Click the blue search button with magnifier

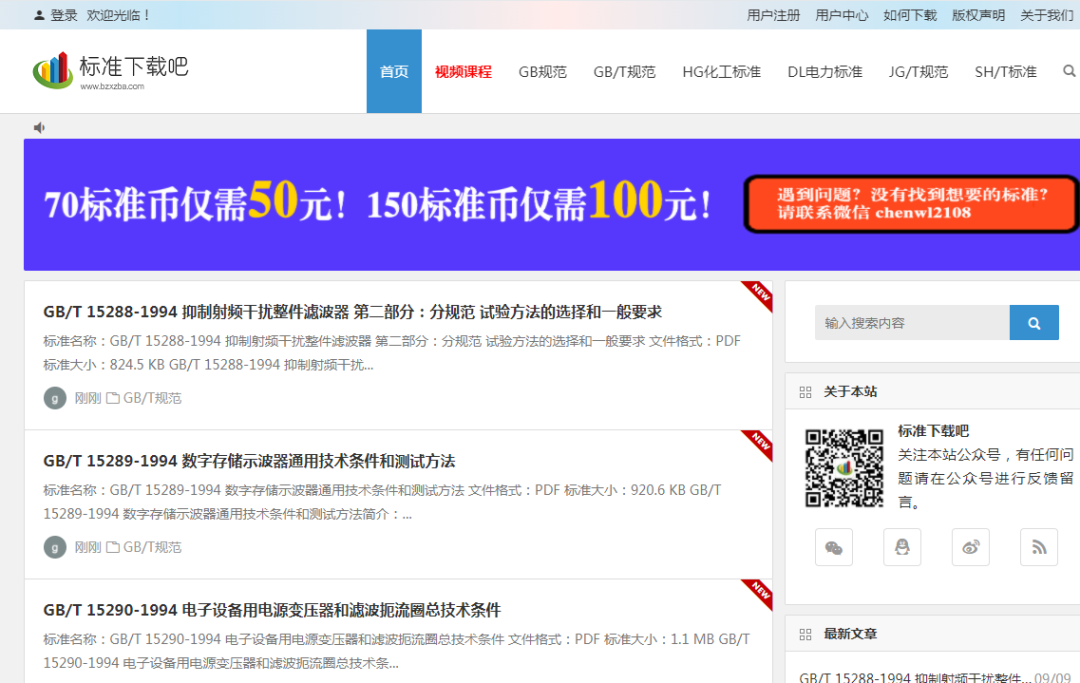[x=1034, y=322]
